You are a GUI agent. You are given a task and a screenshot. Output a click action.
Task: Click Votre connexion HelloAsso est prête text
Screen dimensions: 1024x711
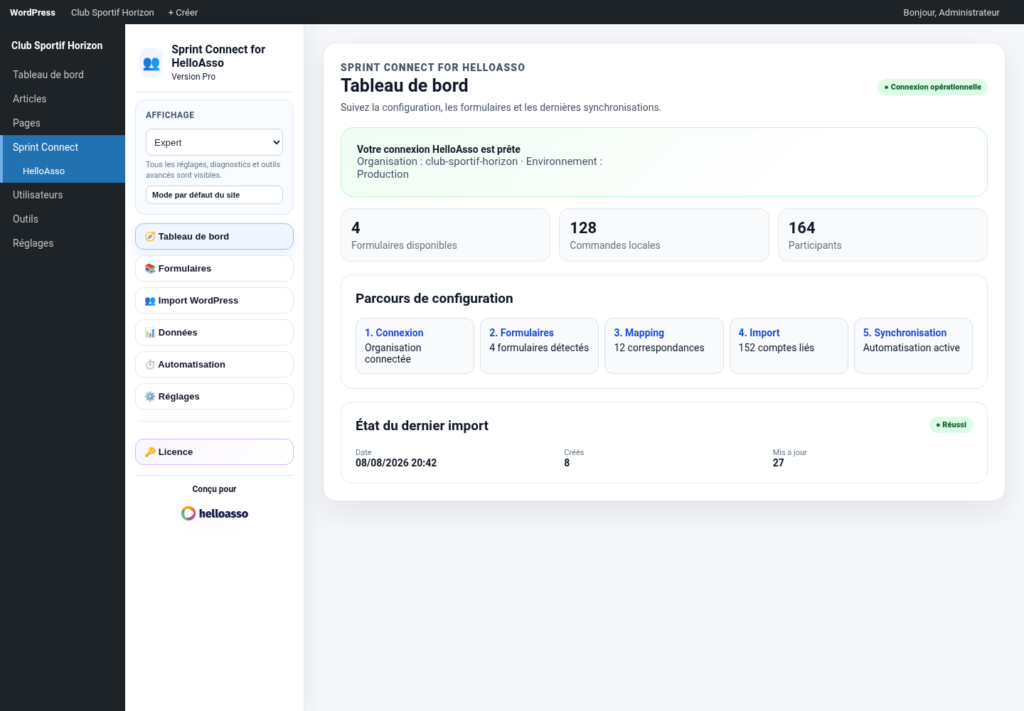click(438, 150)
